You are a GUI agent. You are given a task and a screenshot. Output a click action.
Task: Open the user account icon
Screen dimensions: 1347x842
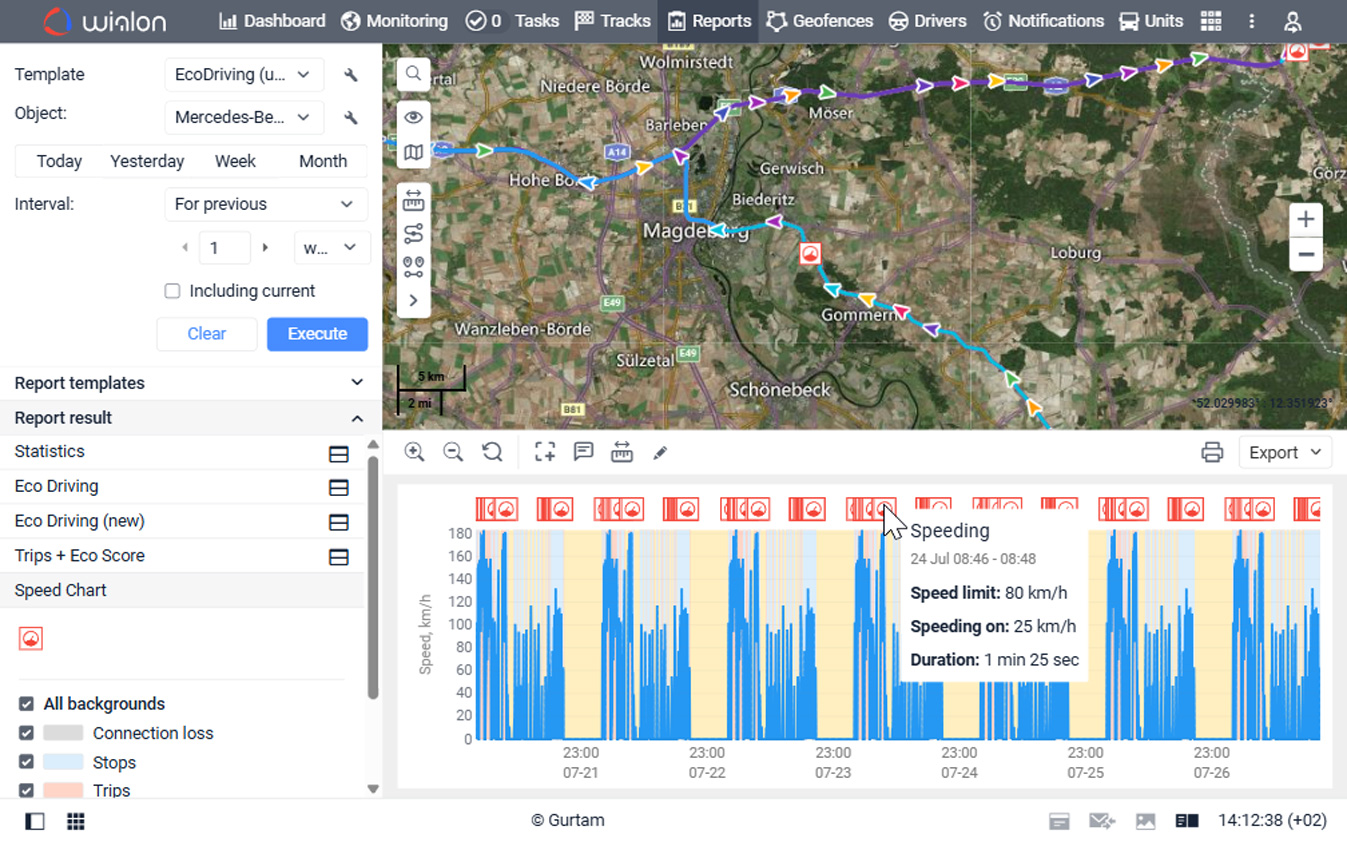pos(1292,21)
